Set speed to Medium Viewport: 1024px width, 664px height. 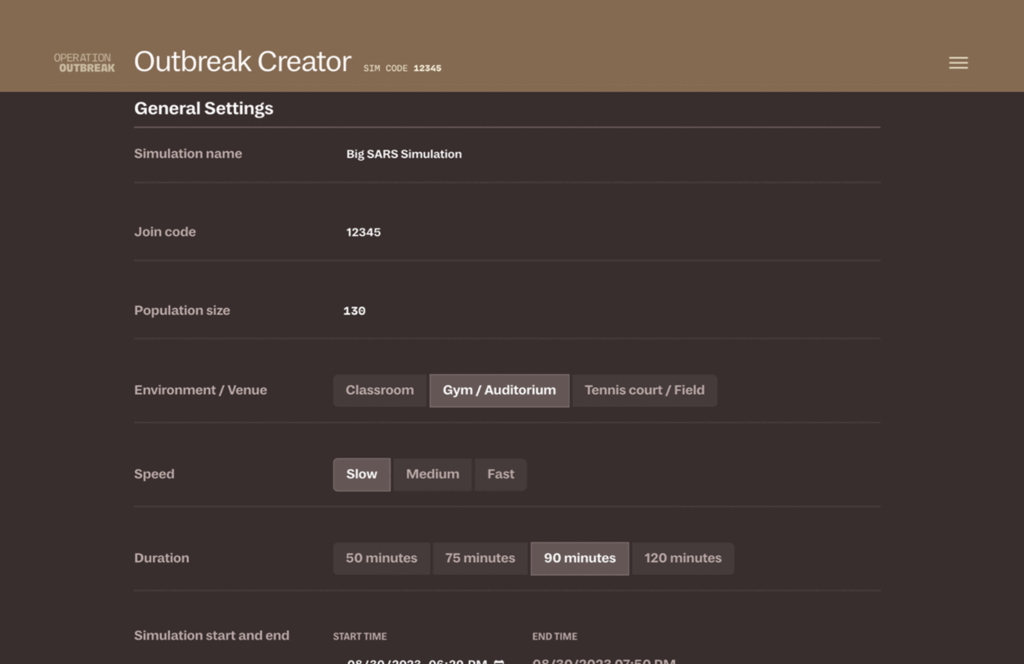(x=432, y=474)
